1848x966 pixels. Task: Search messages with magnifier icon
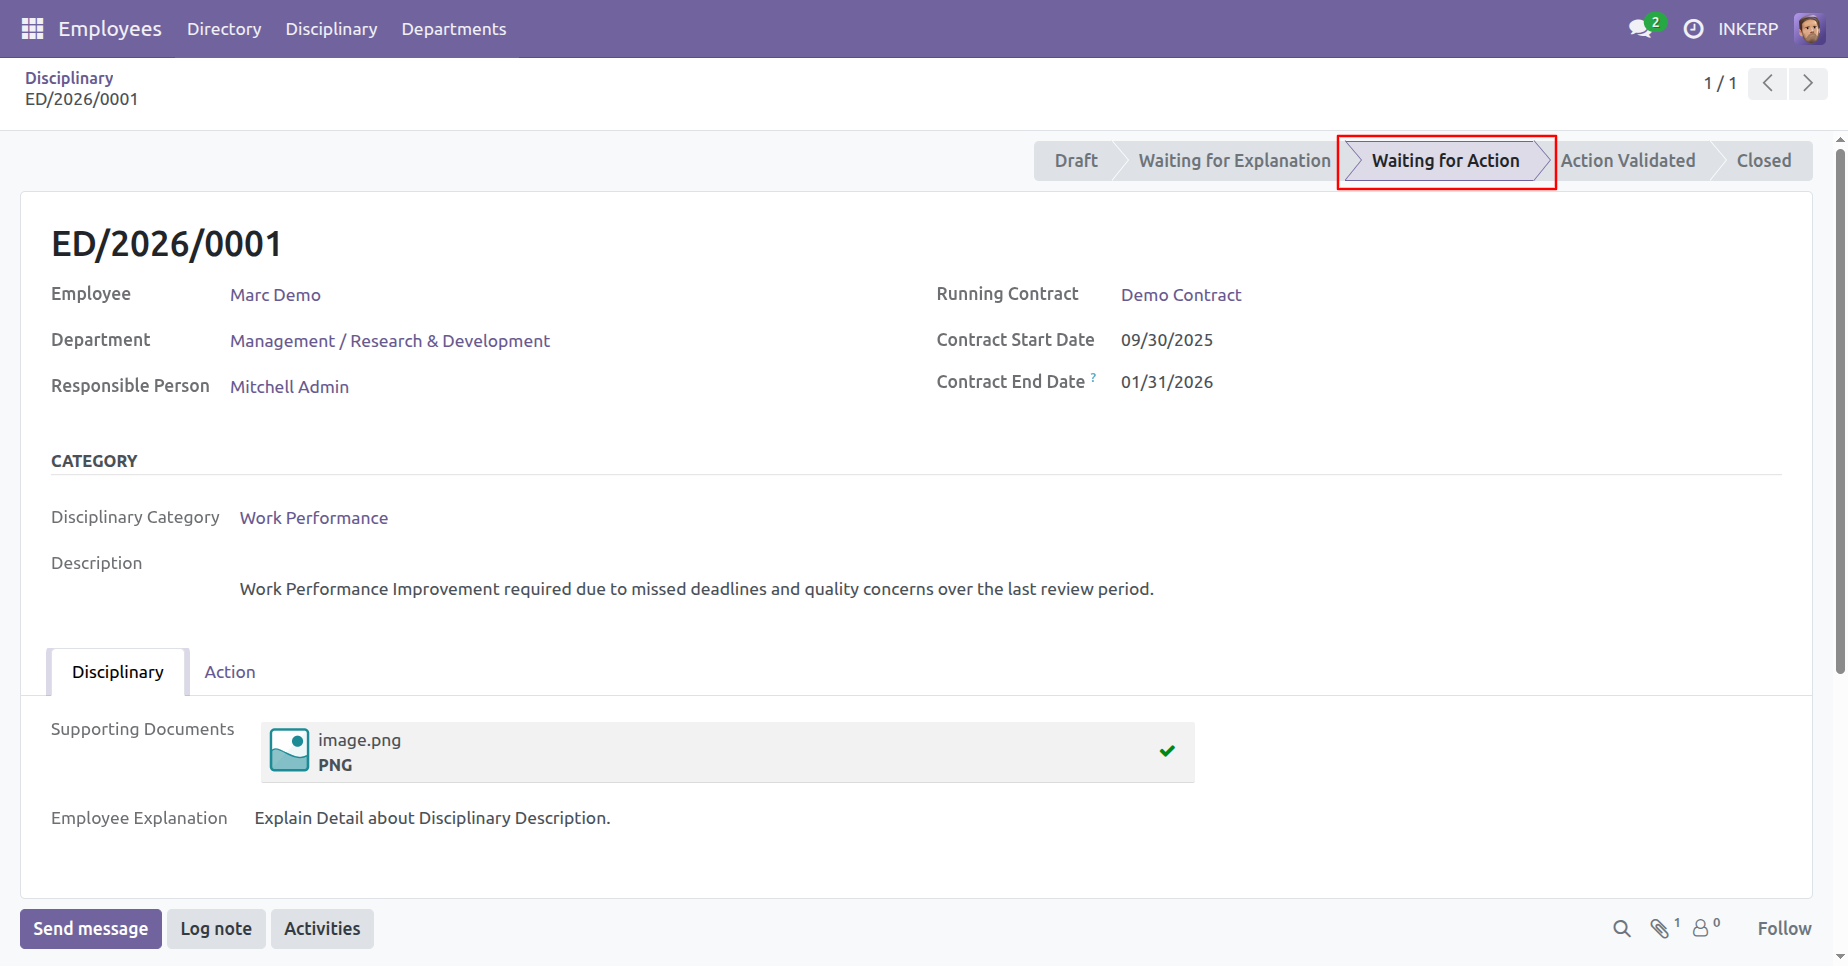pyautogui.click(x=1622, y=929)
